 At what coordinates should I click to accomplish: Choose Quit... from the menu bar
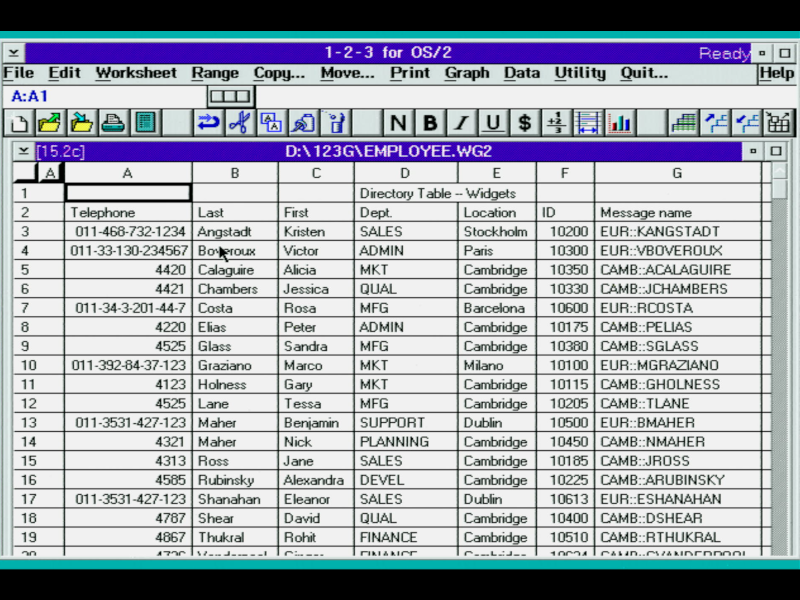coord(644,73)
